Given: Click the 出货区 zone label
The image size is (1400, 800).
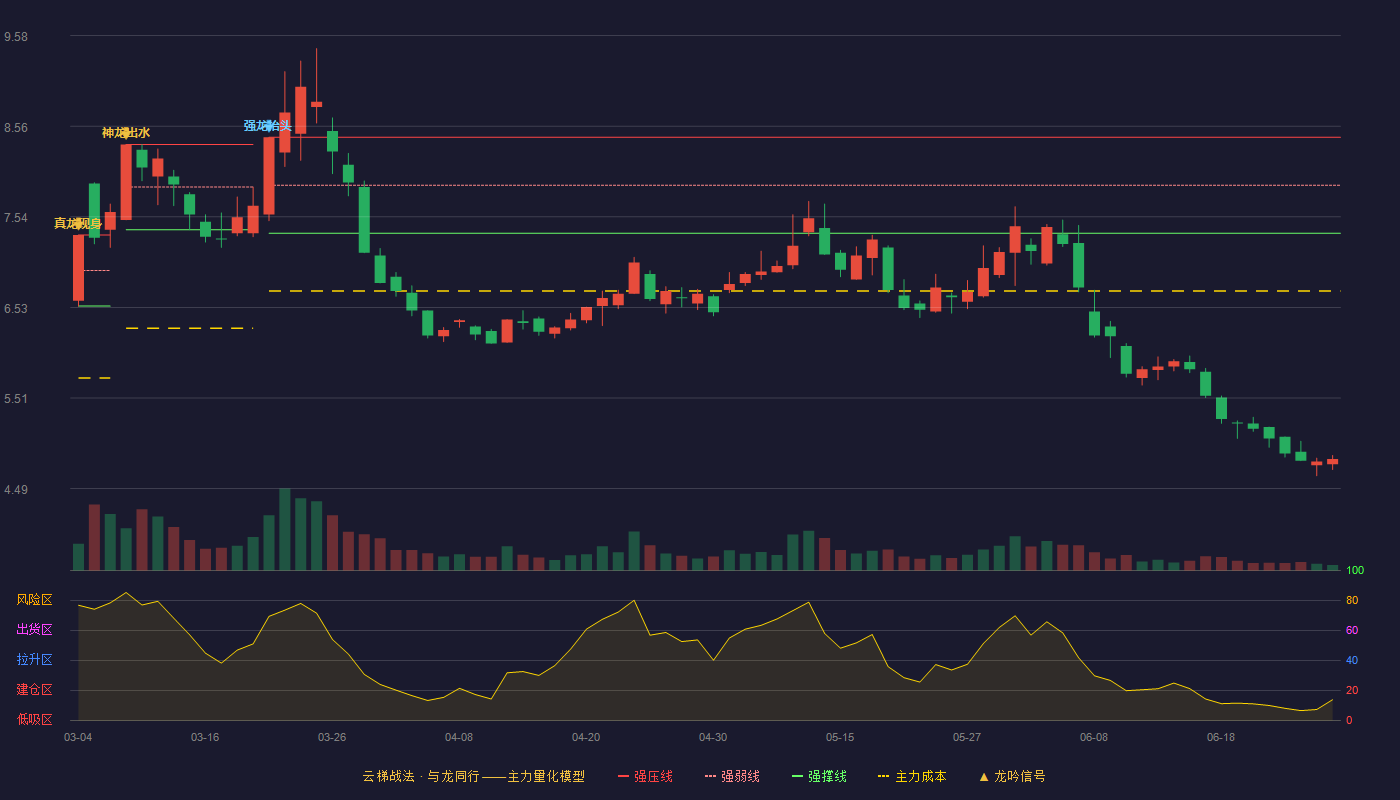Looking at the screenshot, I should pos(35,630).
